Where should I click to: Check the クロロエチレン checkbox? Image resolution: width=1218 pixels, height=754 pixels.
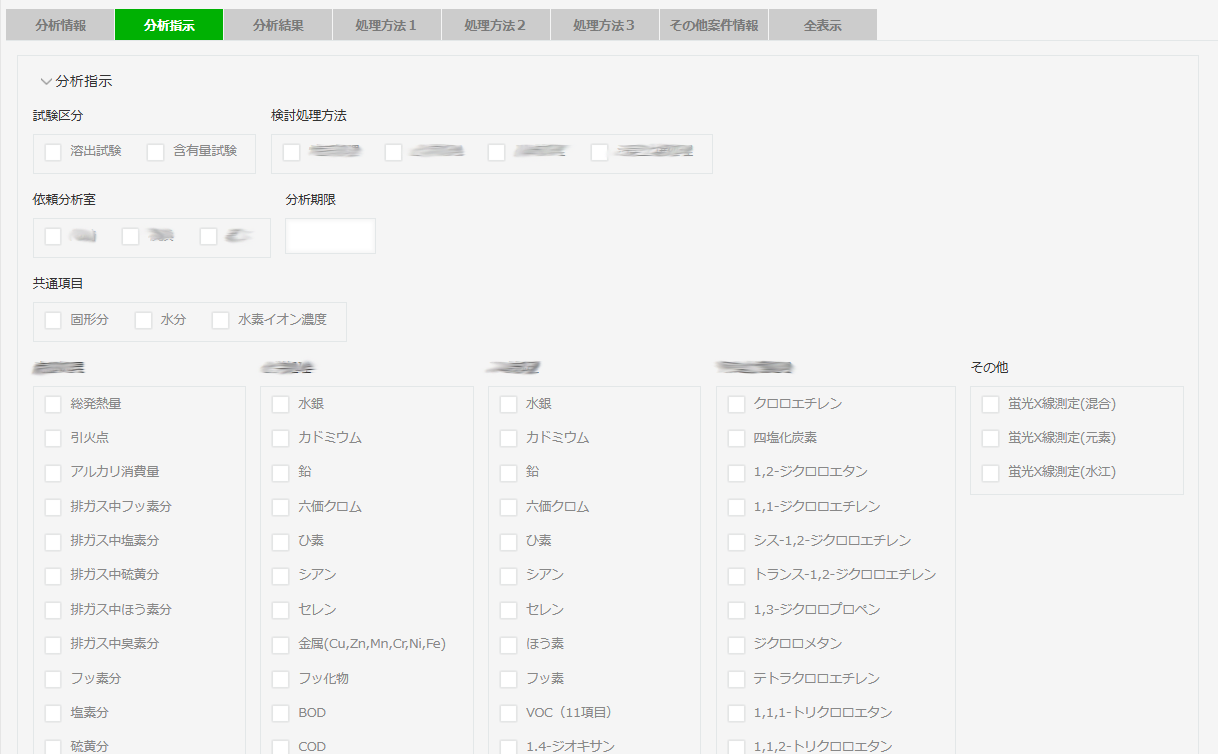click(736, 404)
